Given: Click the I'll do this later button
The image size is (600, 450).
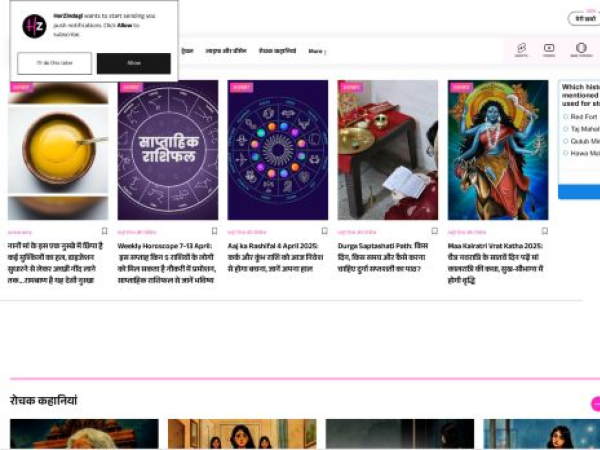Looking at the screenshot, I should click(x=54, y=63).
